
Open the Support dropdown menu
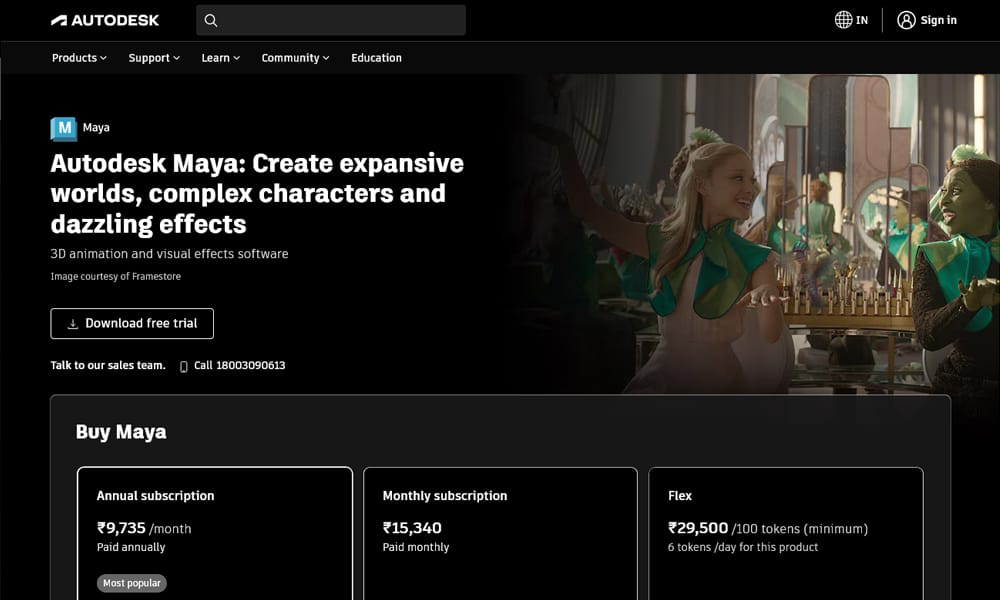pyautogui.click(x=154, y=58)
